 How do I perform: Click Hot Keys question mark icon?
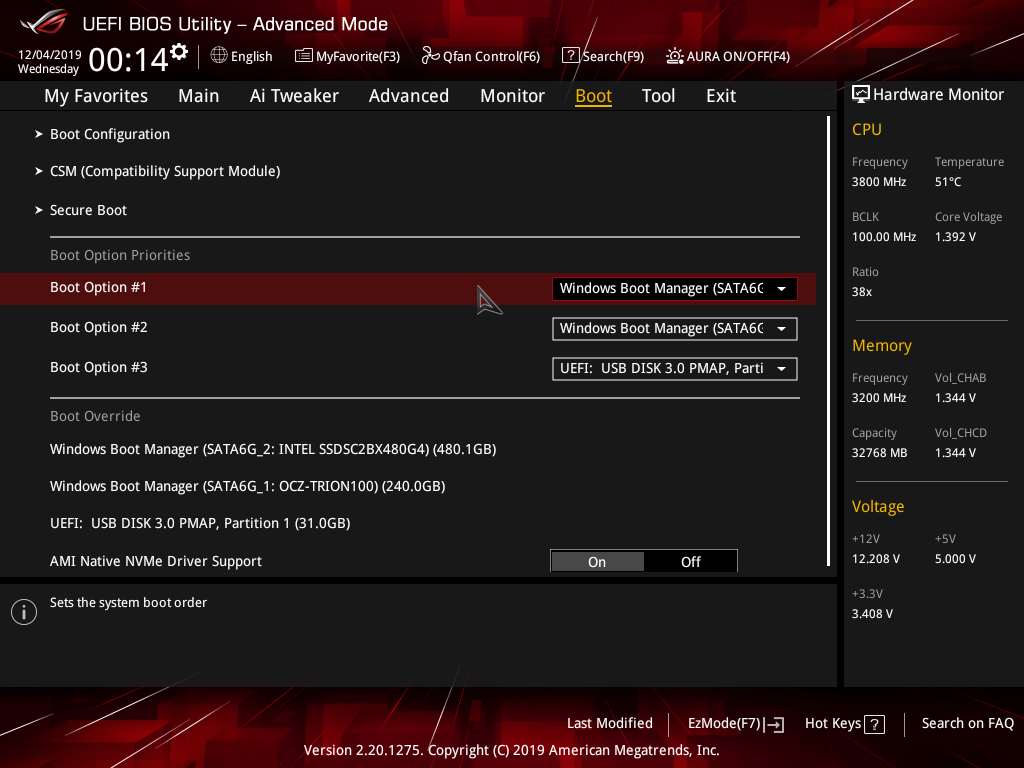[874, 724]
